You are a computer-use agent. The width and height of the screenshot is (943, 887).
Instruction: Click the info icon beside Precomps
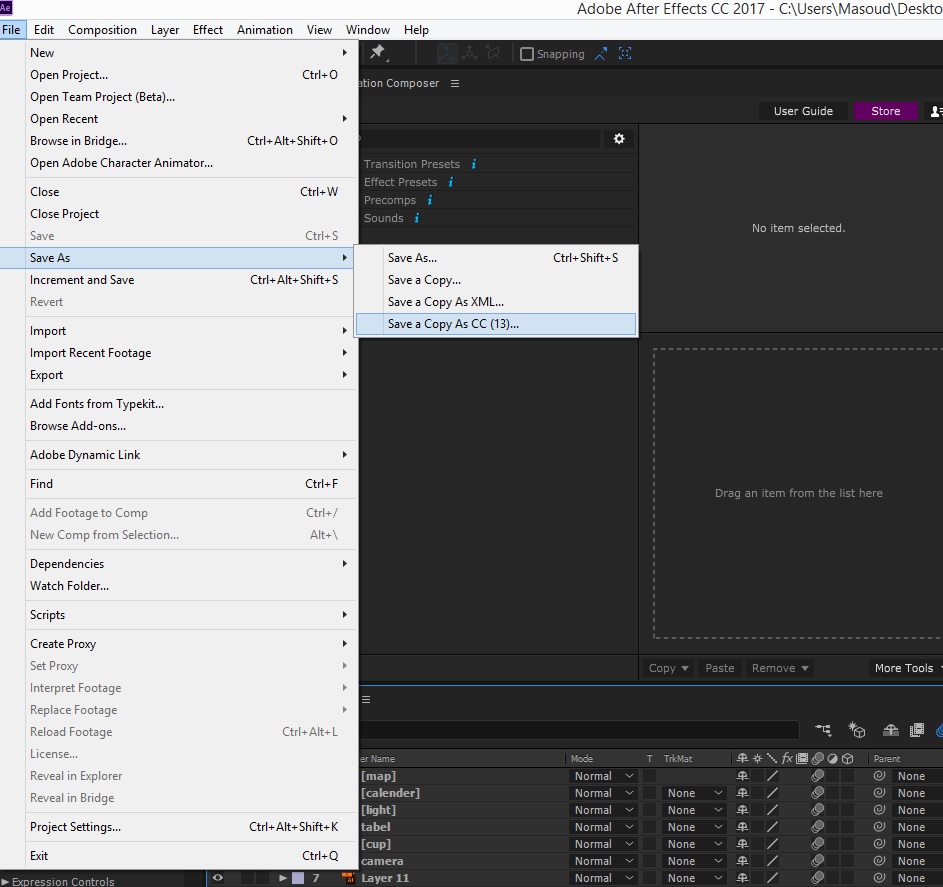click(x=429, y=200)
